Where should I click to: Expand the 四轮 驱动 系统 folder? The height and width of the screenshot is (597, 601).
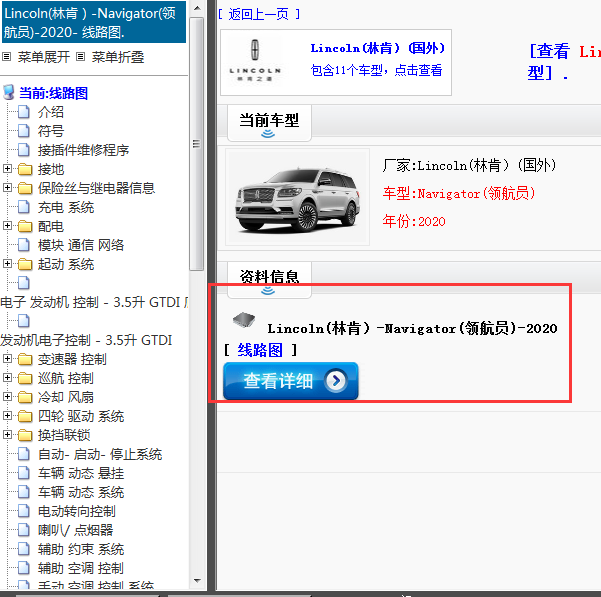pos(7,415)
